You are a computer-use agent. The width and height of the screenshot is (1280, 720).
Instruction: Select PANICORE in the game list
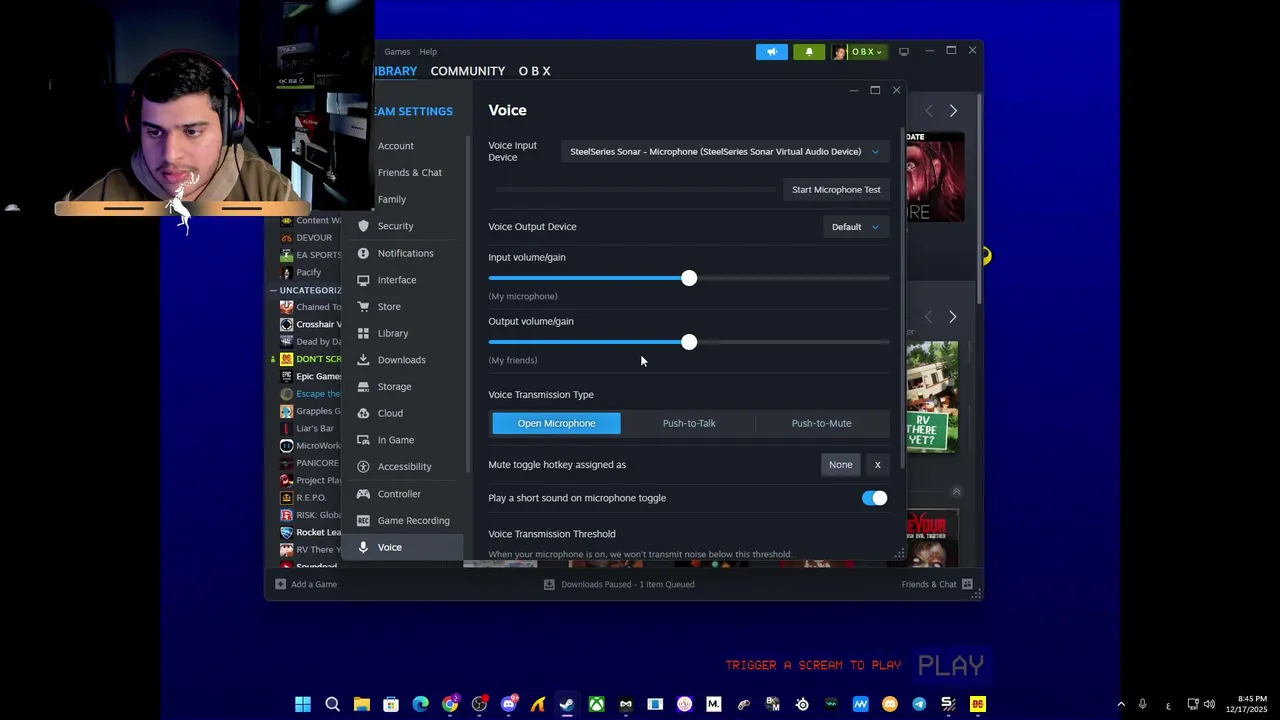coord(316,463)
